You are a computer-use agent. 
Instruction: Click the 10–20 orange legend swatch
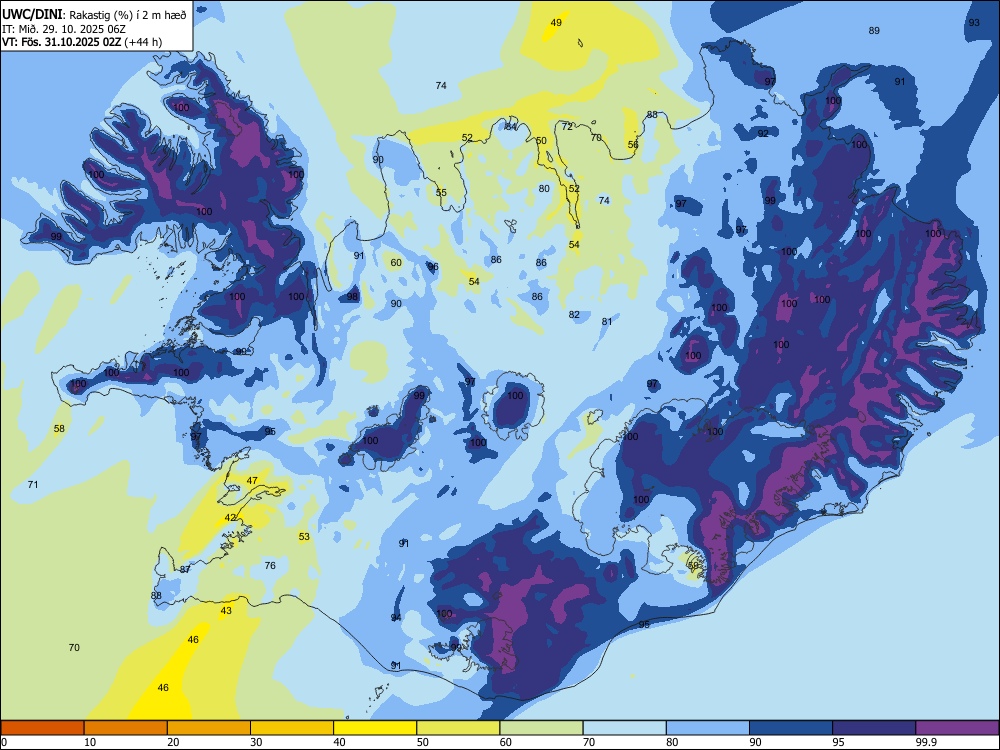click(x=126, y=728)
